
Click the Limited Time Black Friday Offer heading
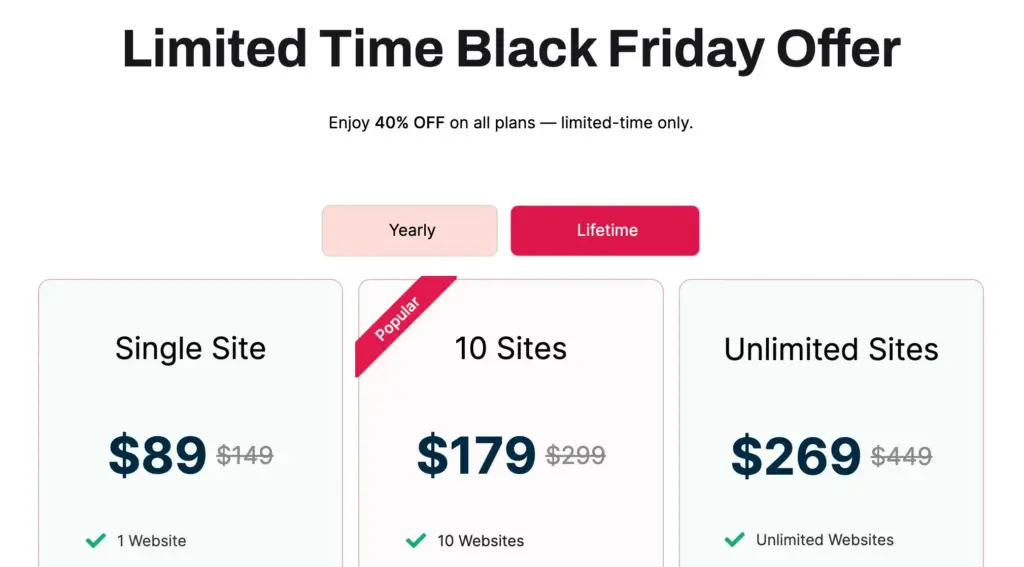511,49
